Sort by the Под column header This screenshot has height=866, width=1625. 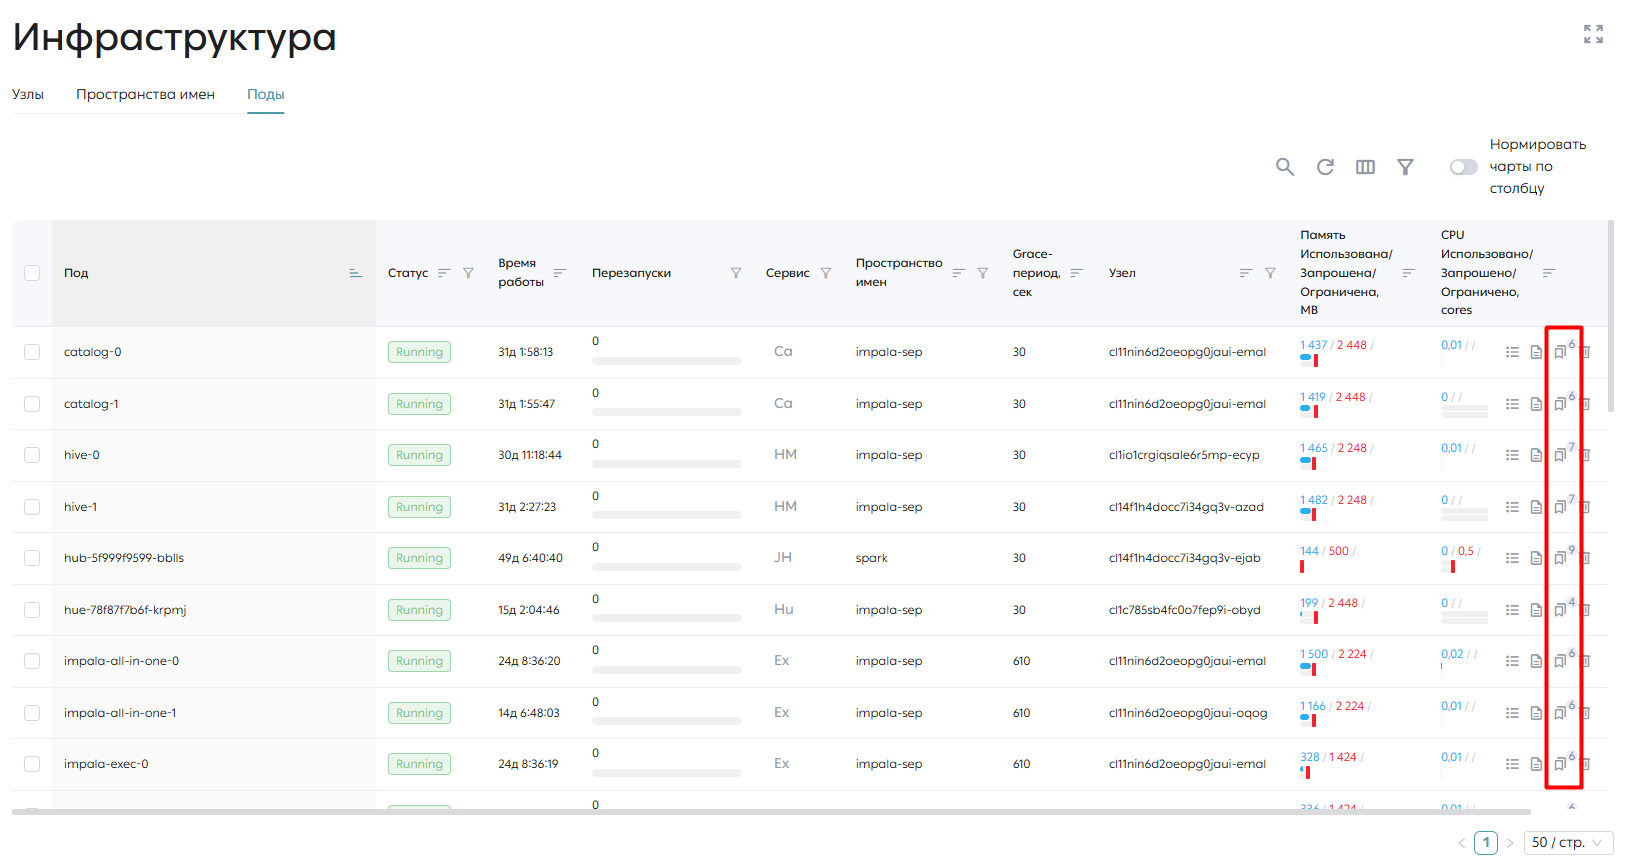coord(76,273)
